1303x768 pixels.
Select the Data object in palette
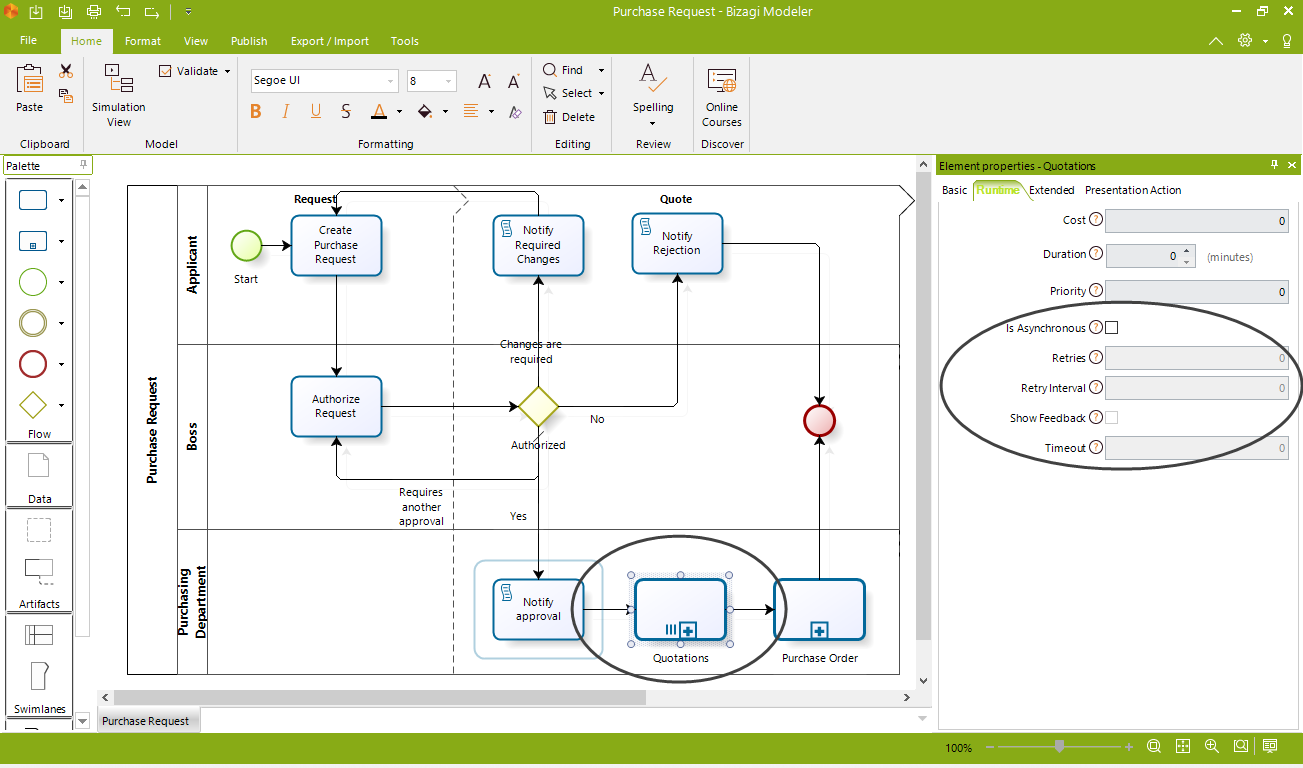[39, 465]
